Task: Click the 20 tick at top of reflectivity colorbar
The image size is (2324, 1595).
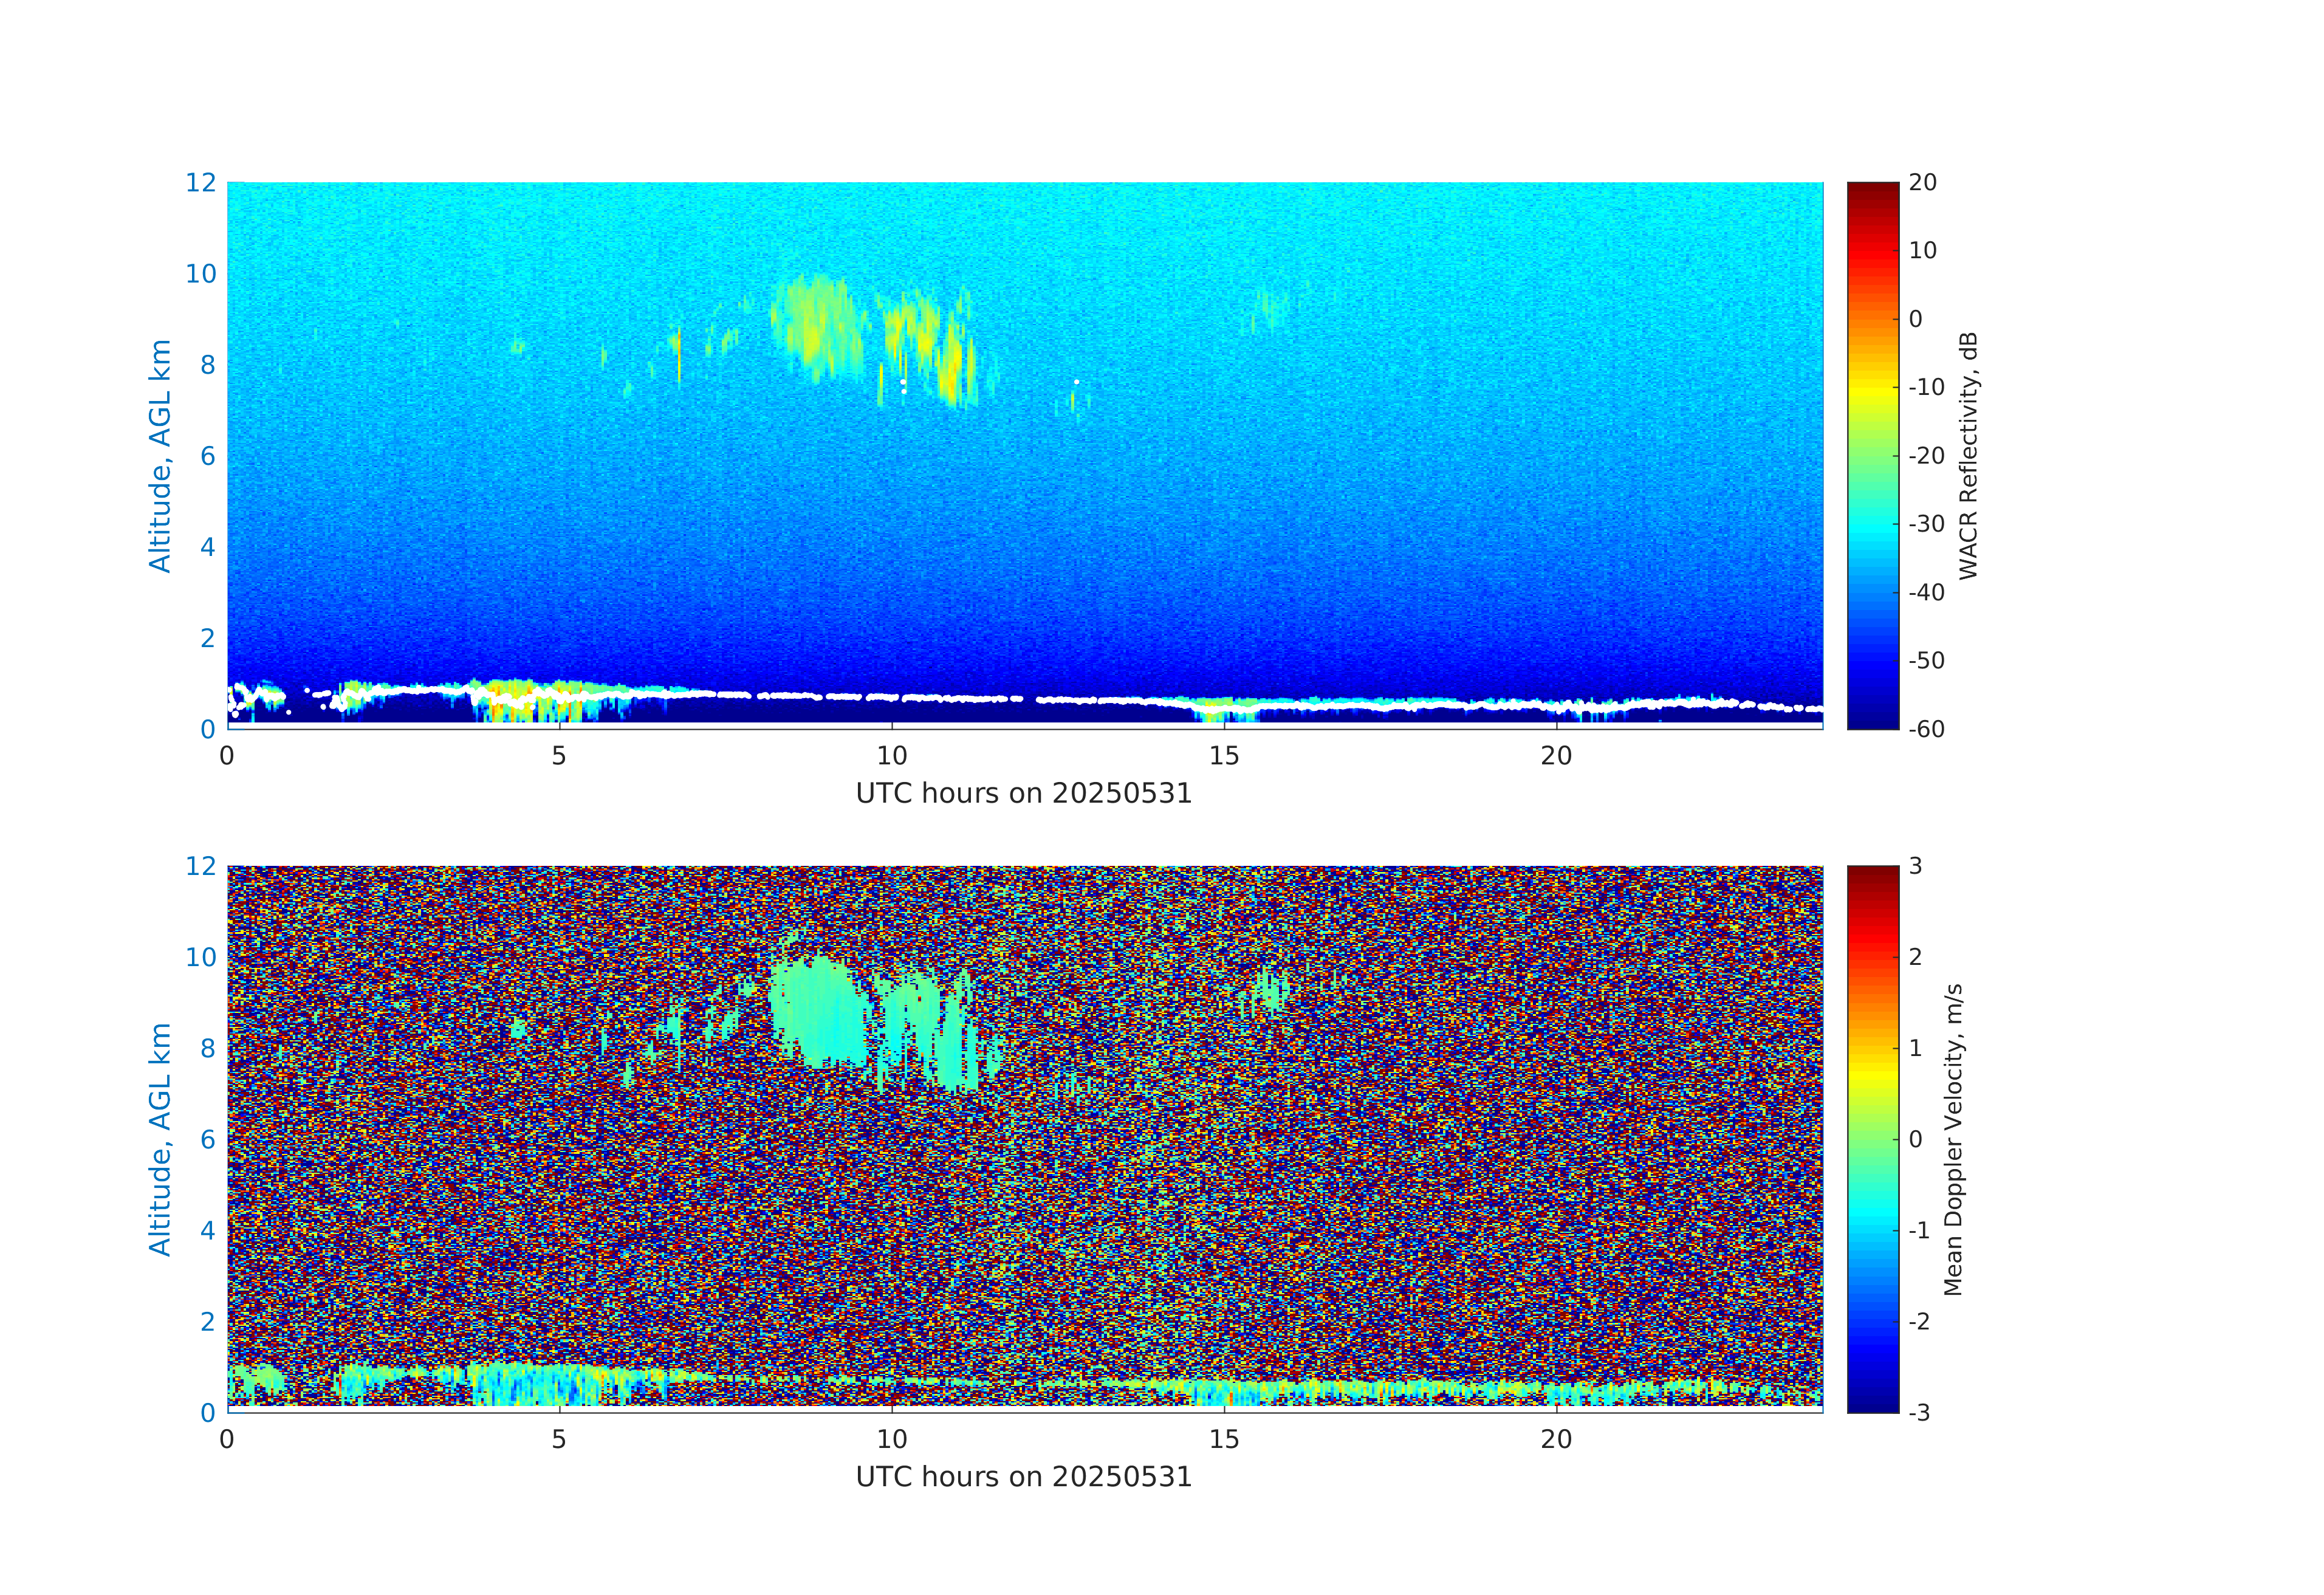Action: [1922, 183]
